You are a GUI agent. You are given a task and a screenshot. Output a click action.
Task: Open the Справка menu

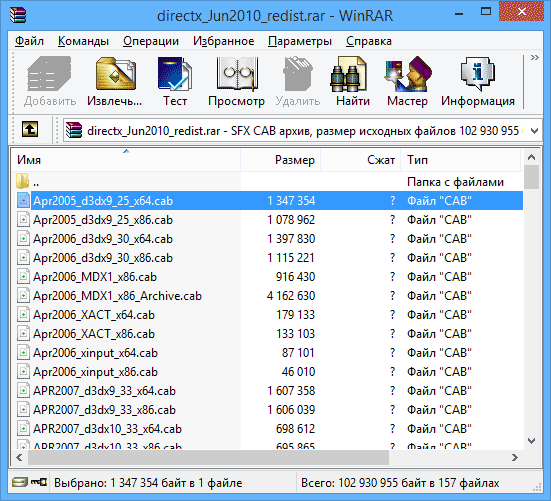(369, 41)
